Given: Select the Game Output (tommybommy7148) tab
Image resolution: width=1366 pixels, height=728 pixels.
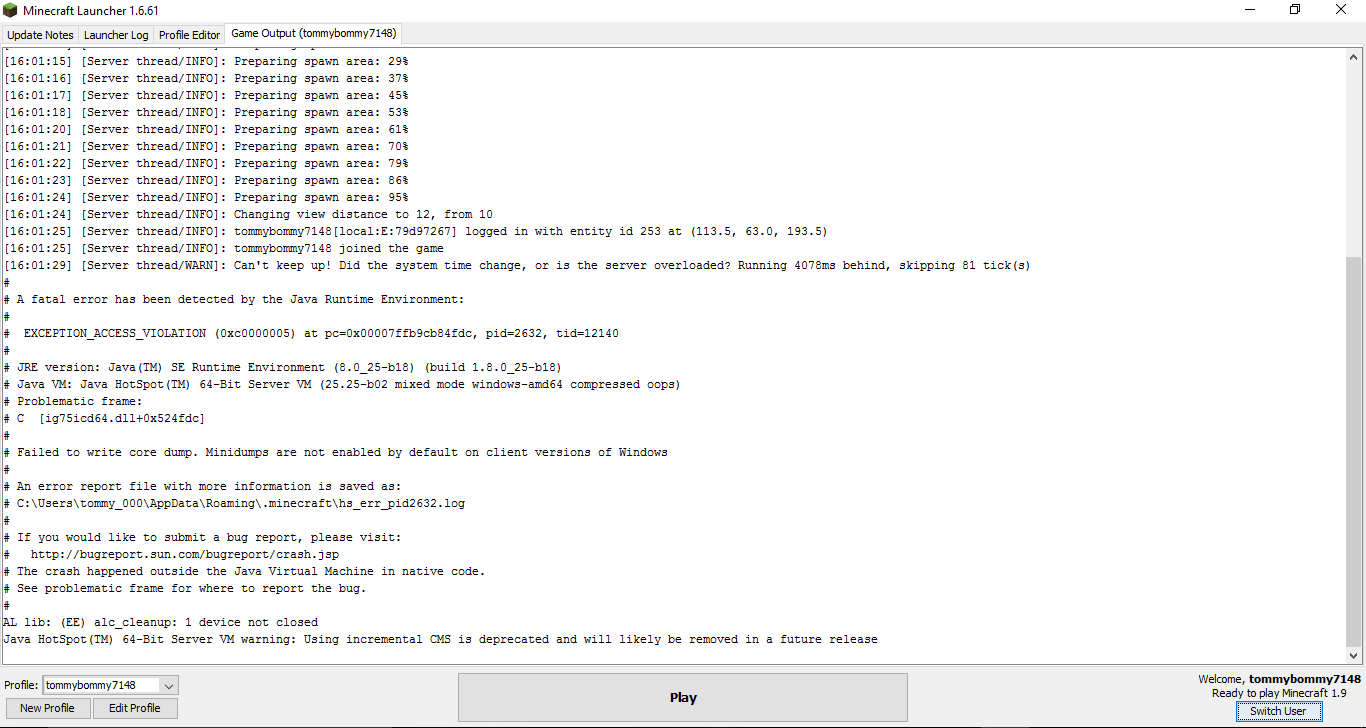Looking at the screenshot, I should coord(314,34).
